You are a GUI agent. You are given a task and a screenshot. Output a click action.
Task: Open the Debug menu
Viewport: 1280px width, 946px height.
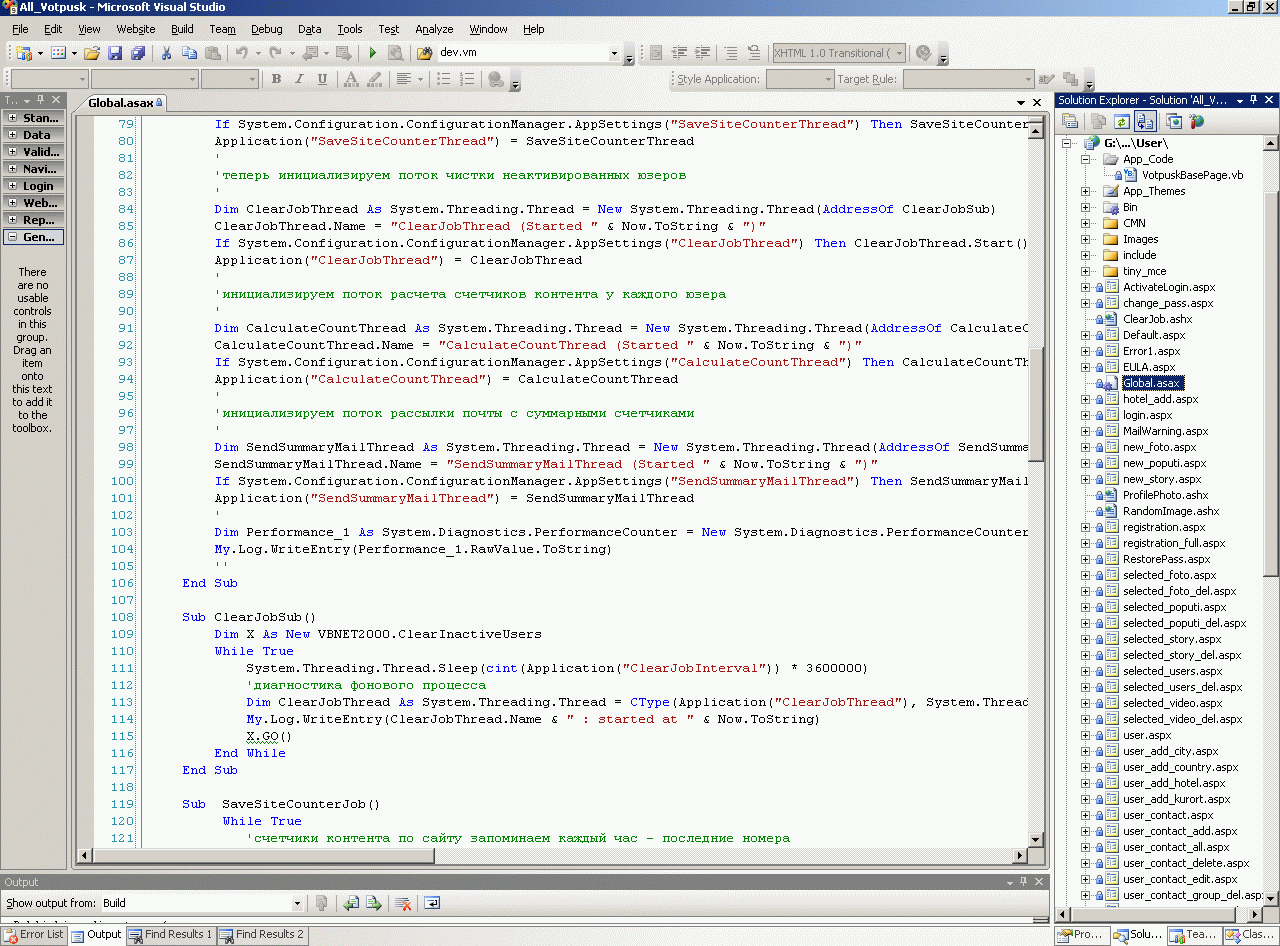[266, 29]
